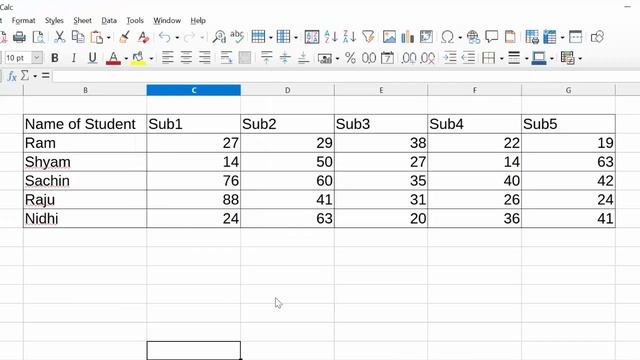The height and width of the screenshot is (360, 640).
Task: Click the Formula equals (=) button
Action: click(46, 76)
